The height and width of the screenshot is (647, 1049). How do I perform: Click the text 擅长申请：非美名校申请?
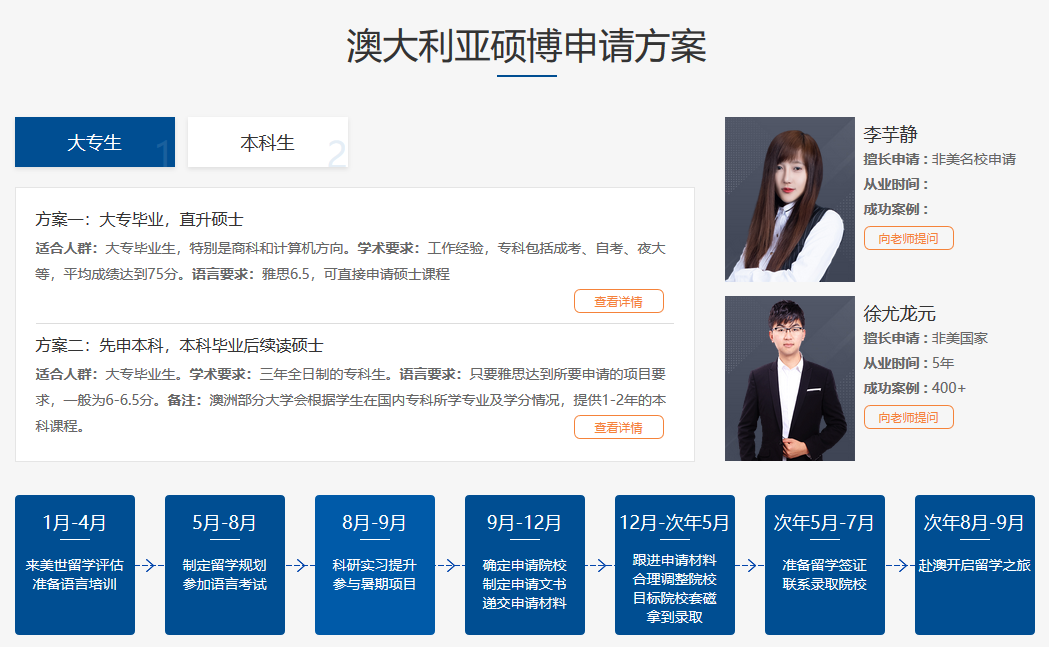point(939,159)
